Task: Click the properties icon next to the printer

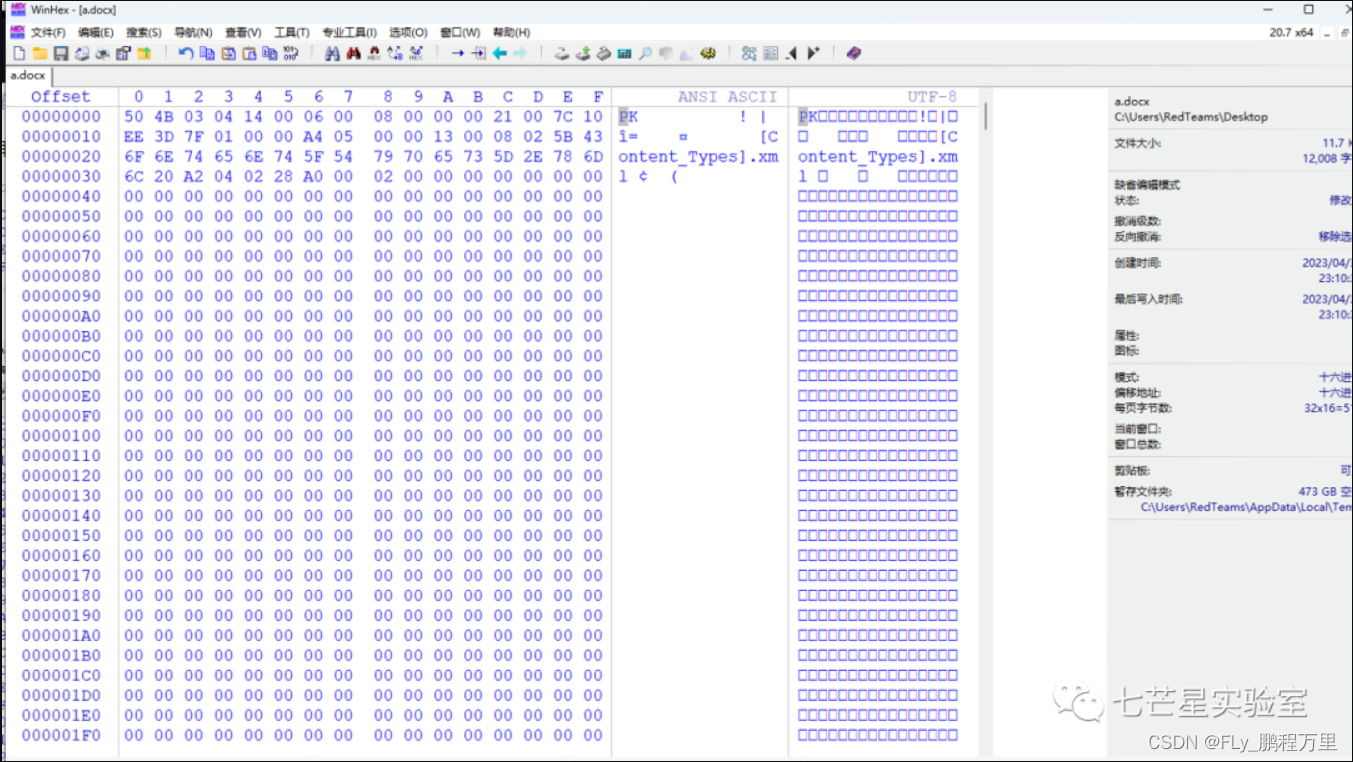Action: 124,53
